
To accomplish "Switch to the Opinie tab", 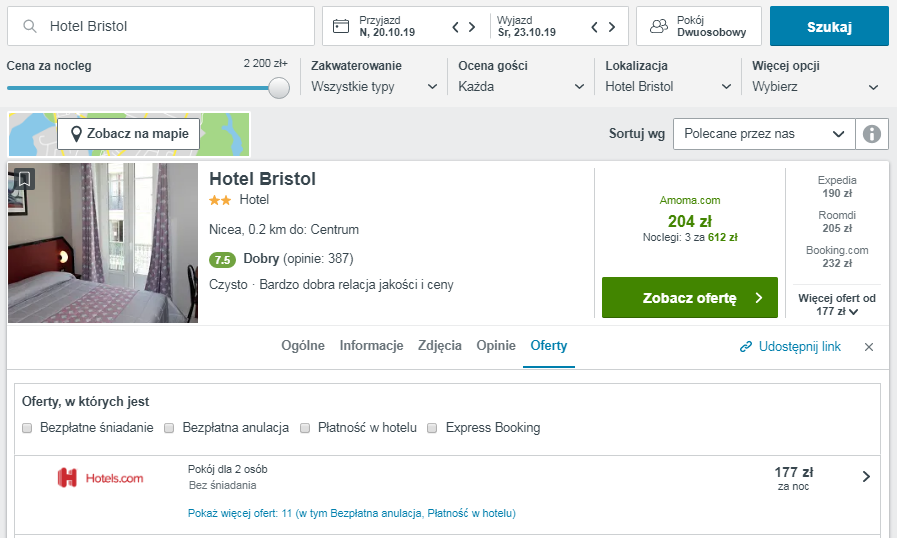I will tap(496, 346).
